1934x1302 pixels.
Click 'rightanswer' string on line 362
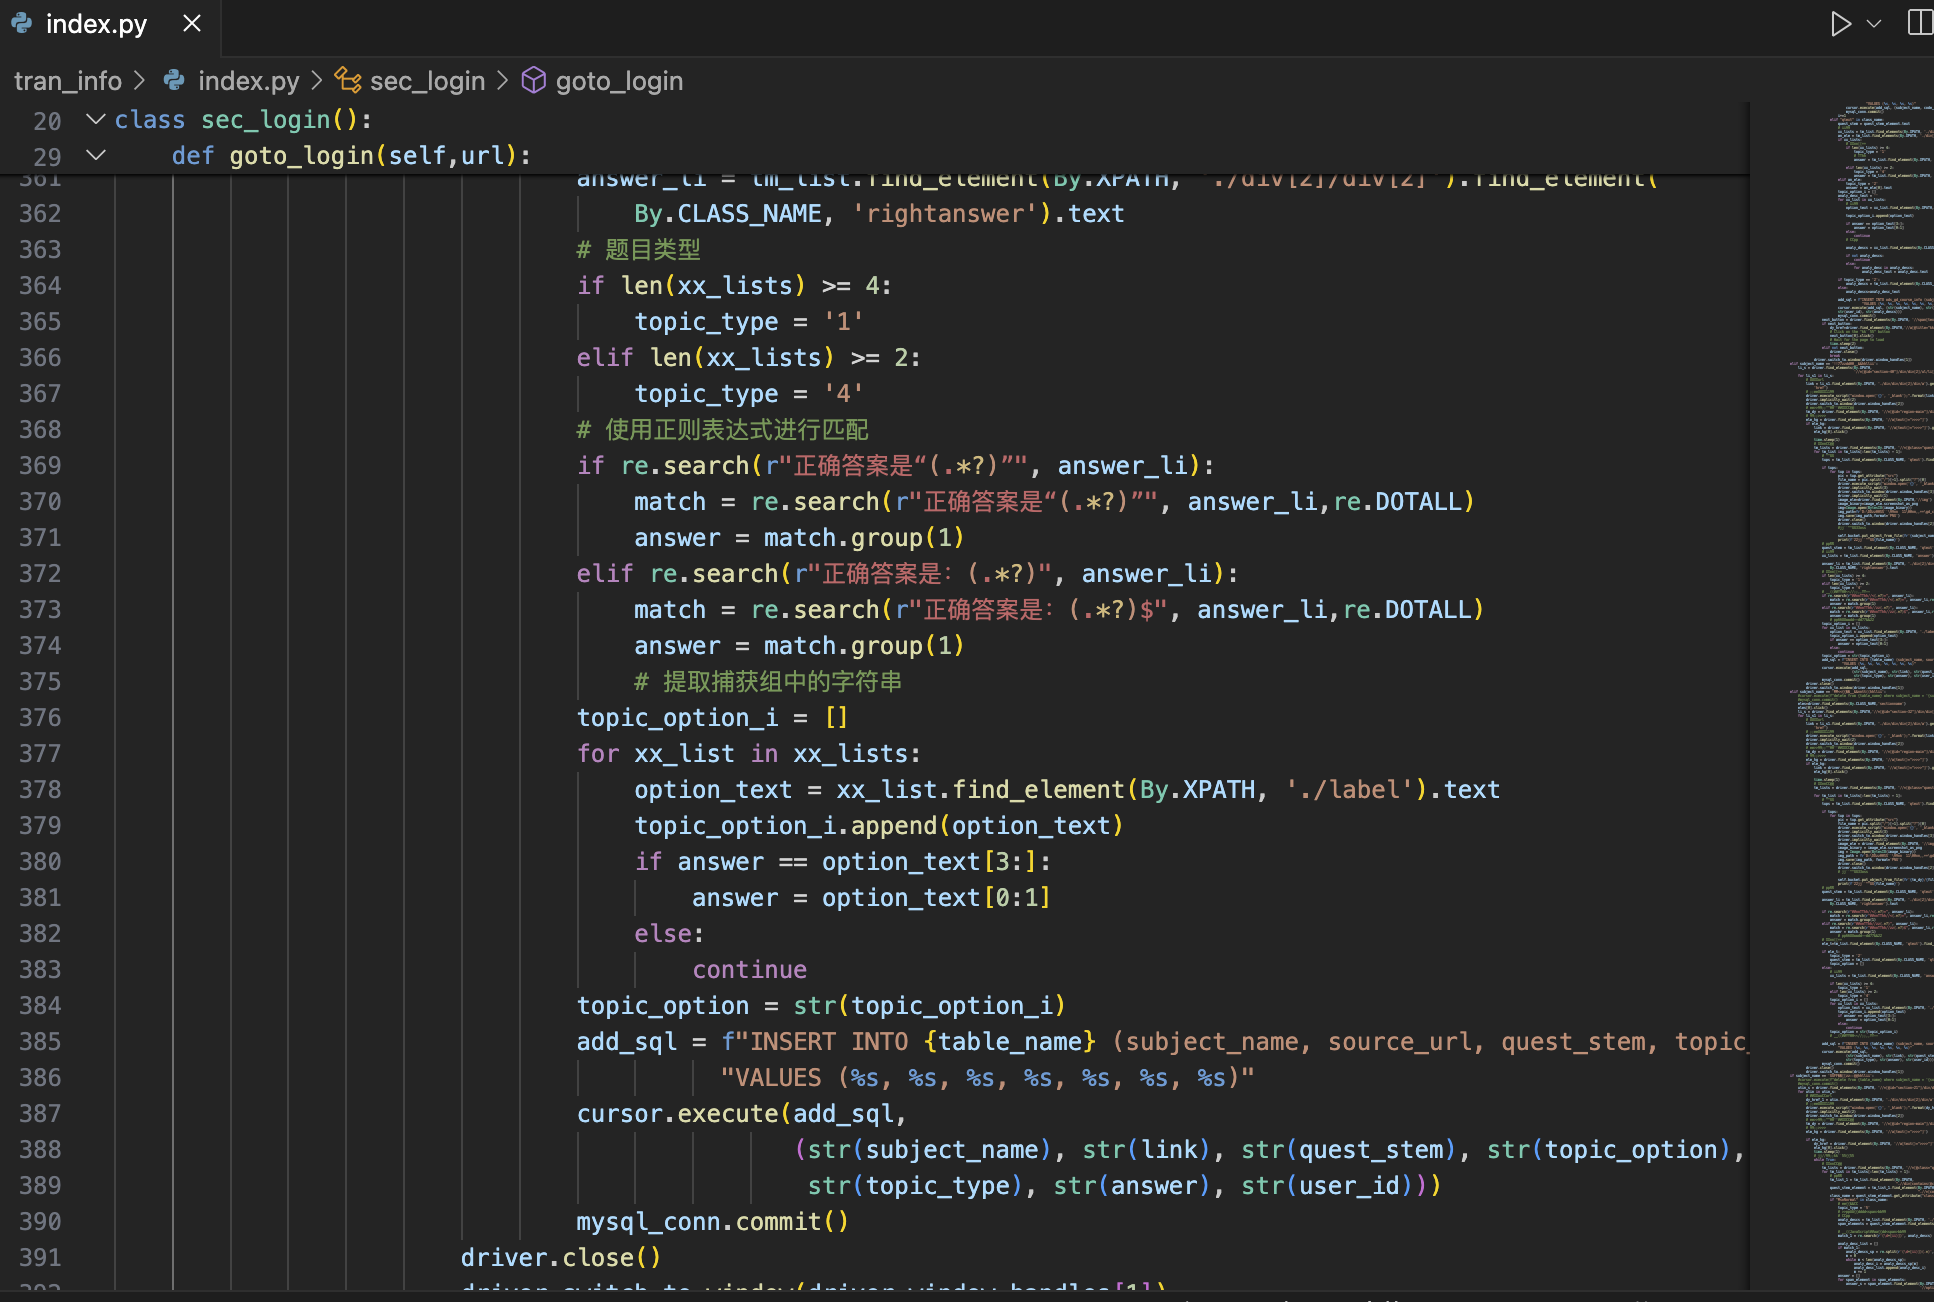[x=945, y=214]
